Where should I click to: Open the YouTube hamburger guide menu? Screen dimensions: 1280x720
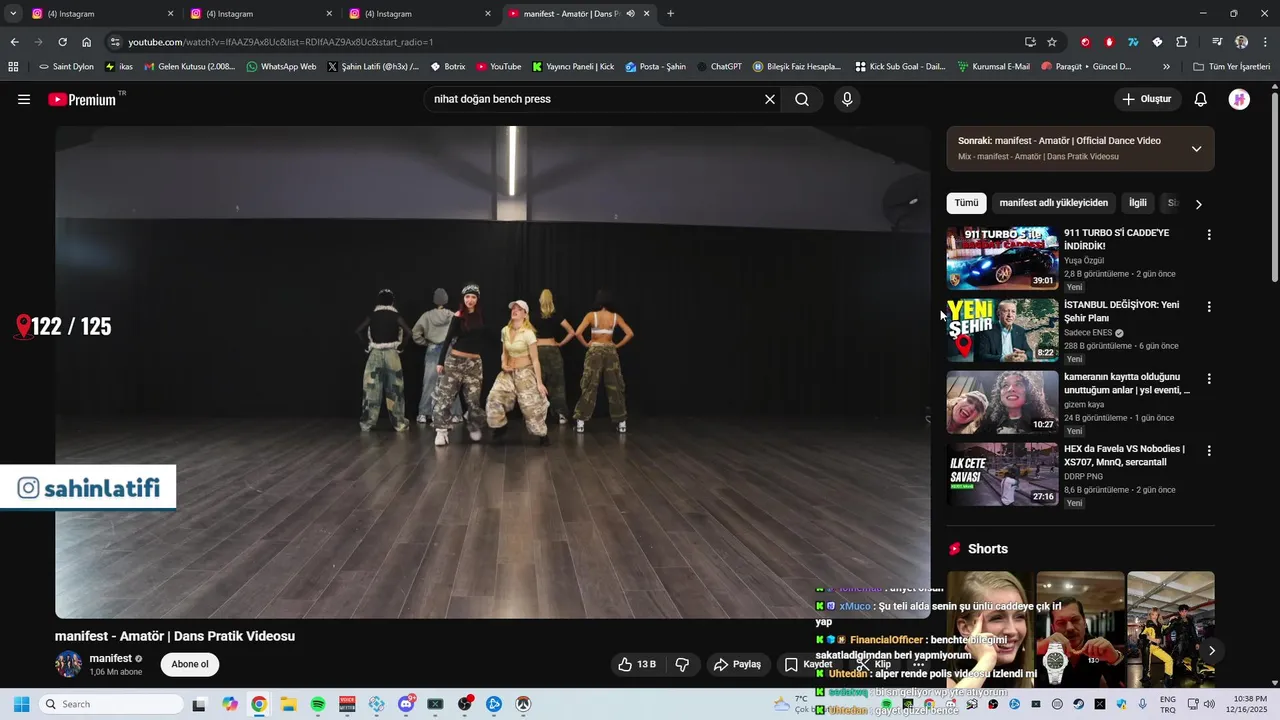pyautogui.click(x=24, y=99)
